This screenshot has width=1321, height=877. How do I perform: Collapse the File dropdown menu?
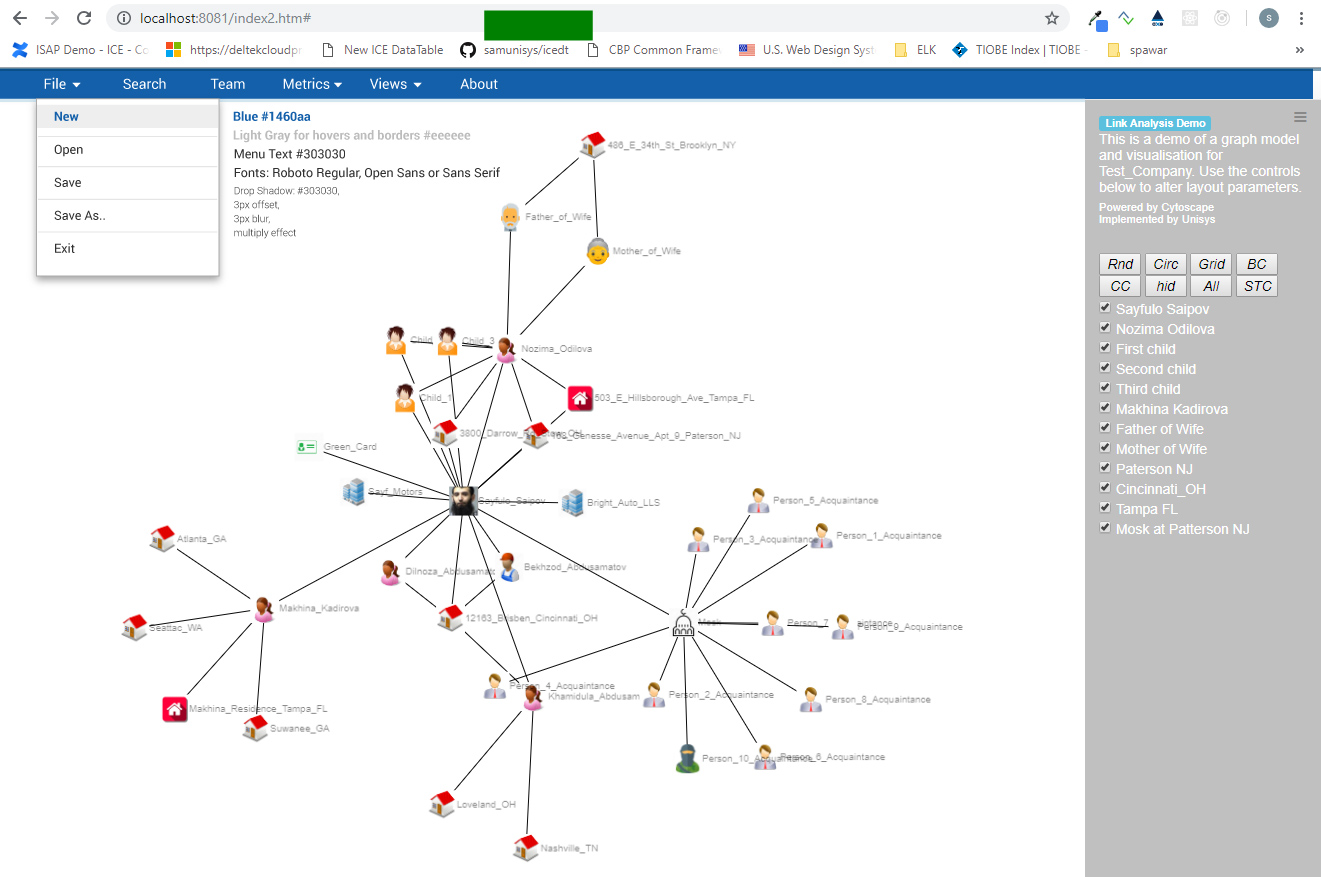62,84
